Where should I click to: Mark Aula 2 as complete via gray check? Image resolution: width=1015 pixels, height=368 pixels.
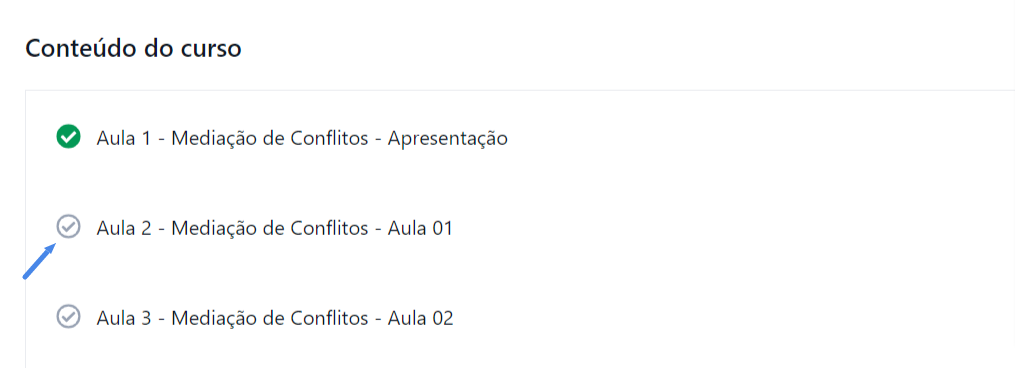[68, 227]
